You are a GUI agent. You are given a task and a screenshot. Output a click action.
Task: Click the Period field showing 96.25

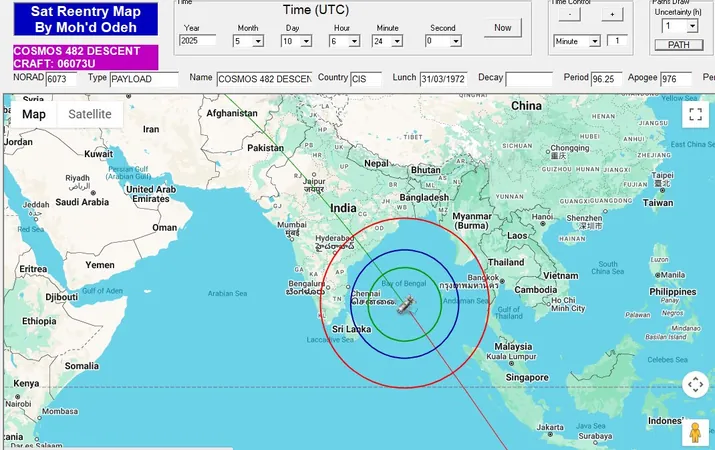(606, 79)
